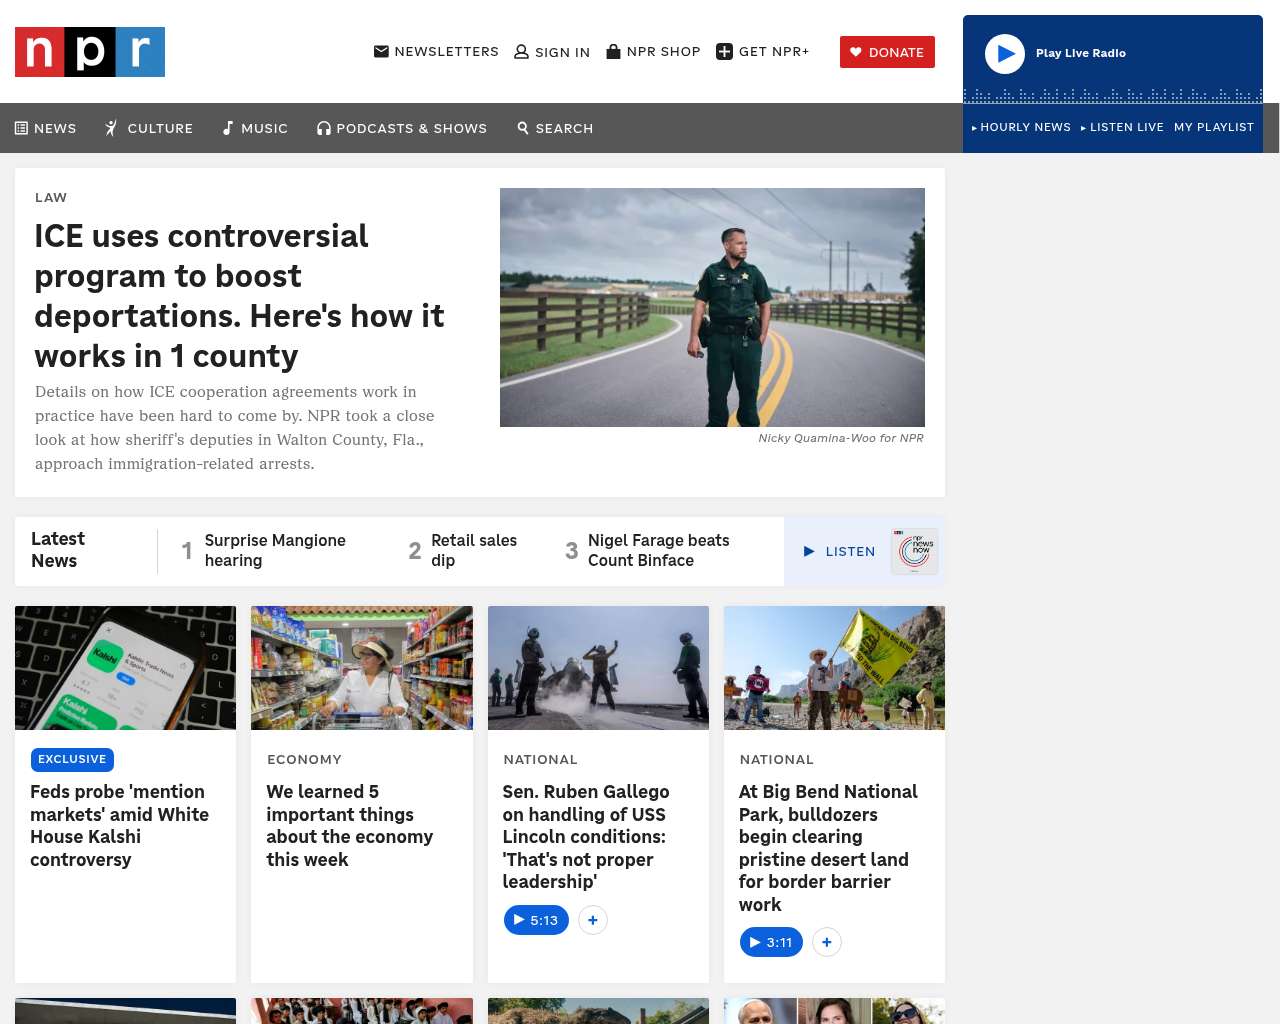This screenshot has height=1024, width=1280.
Task: Click the National label above Gallego story
Action: (540, 759)
